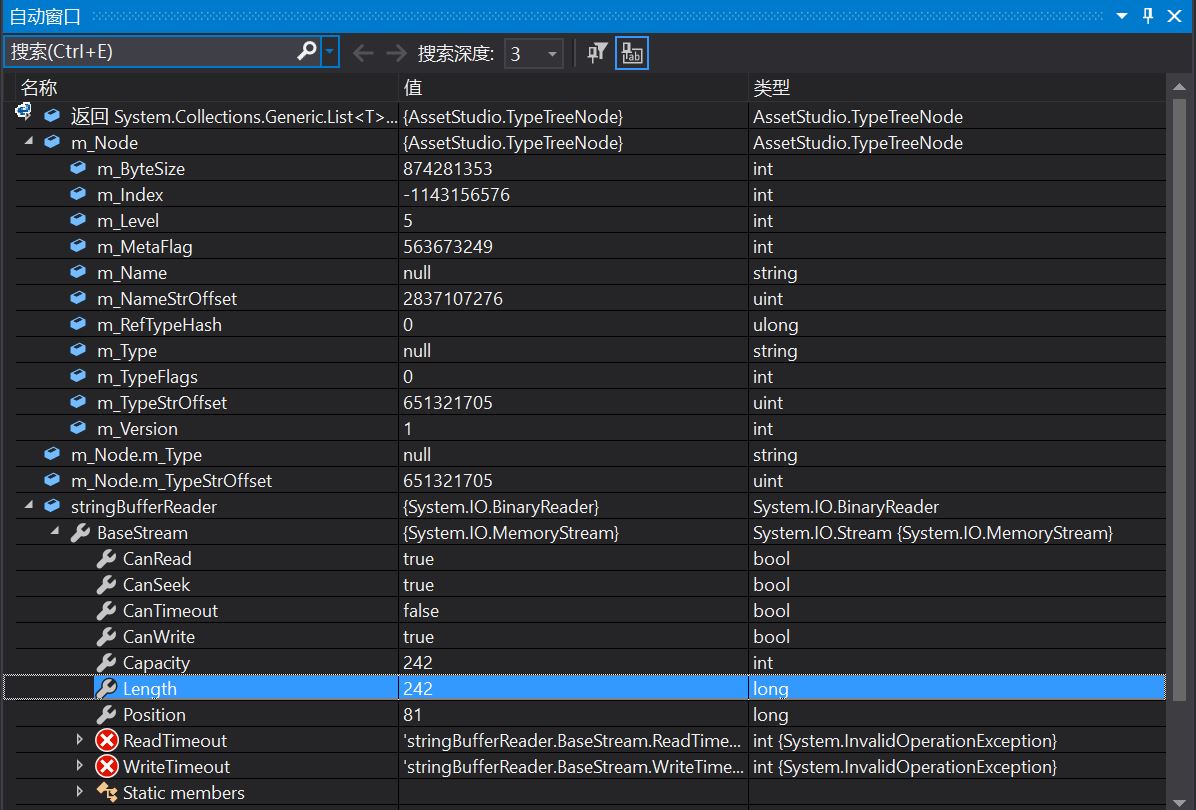Open the title bar position dropdown arrow
The image size is (1196, 810).
(x=1123, y=15)
